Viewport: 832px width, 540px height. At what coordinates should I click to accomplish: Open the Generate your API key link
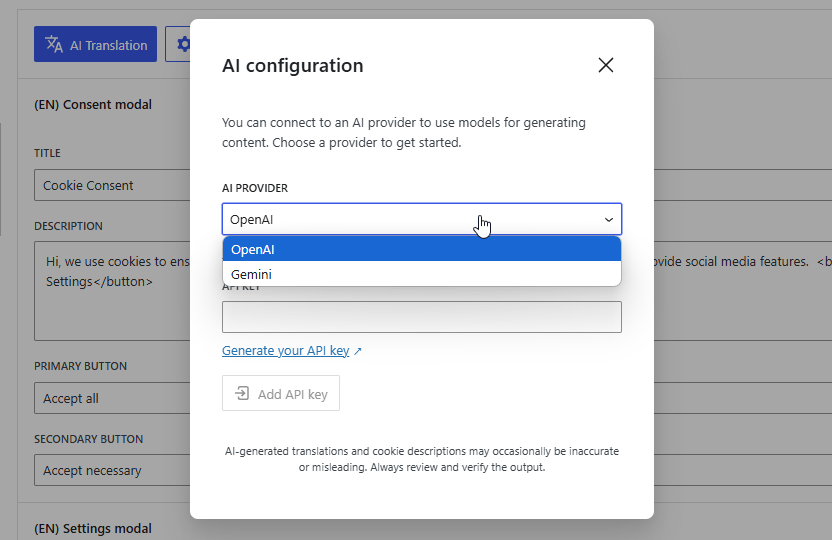[285, 351]
